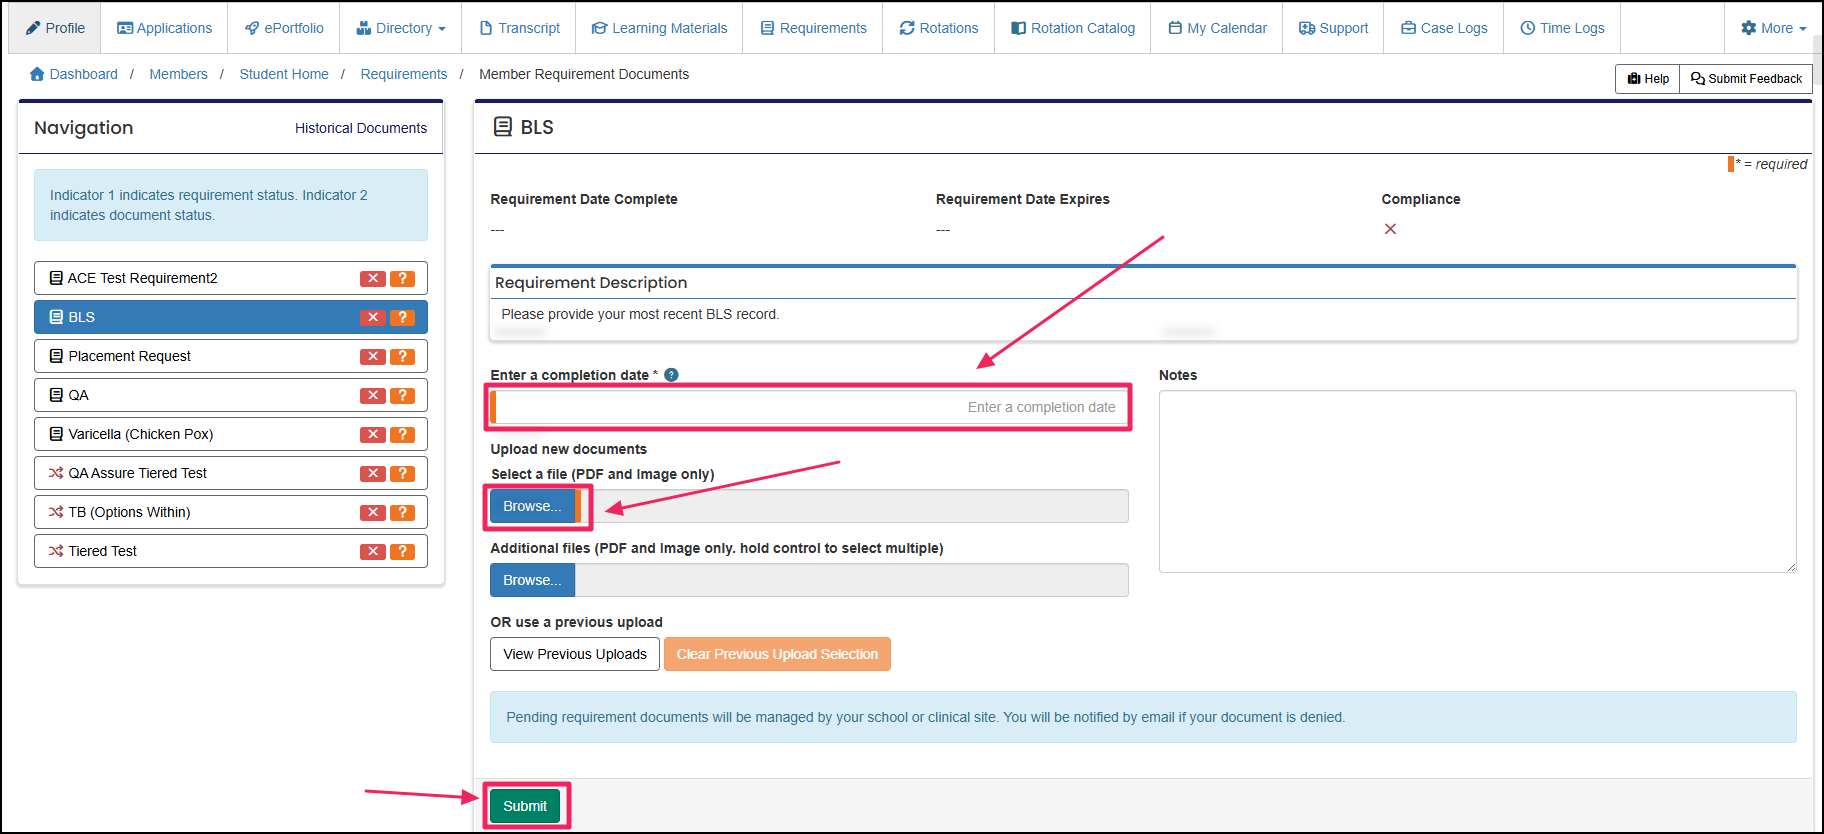Open Learning Materials in the menu
The width and height of the screenshot is (1824, 834).
coord(659,28)
